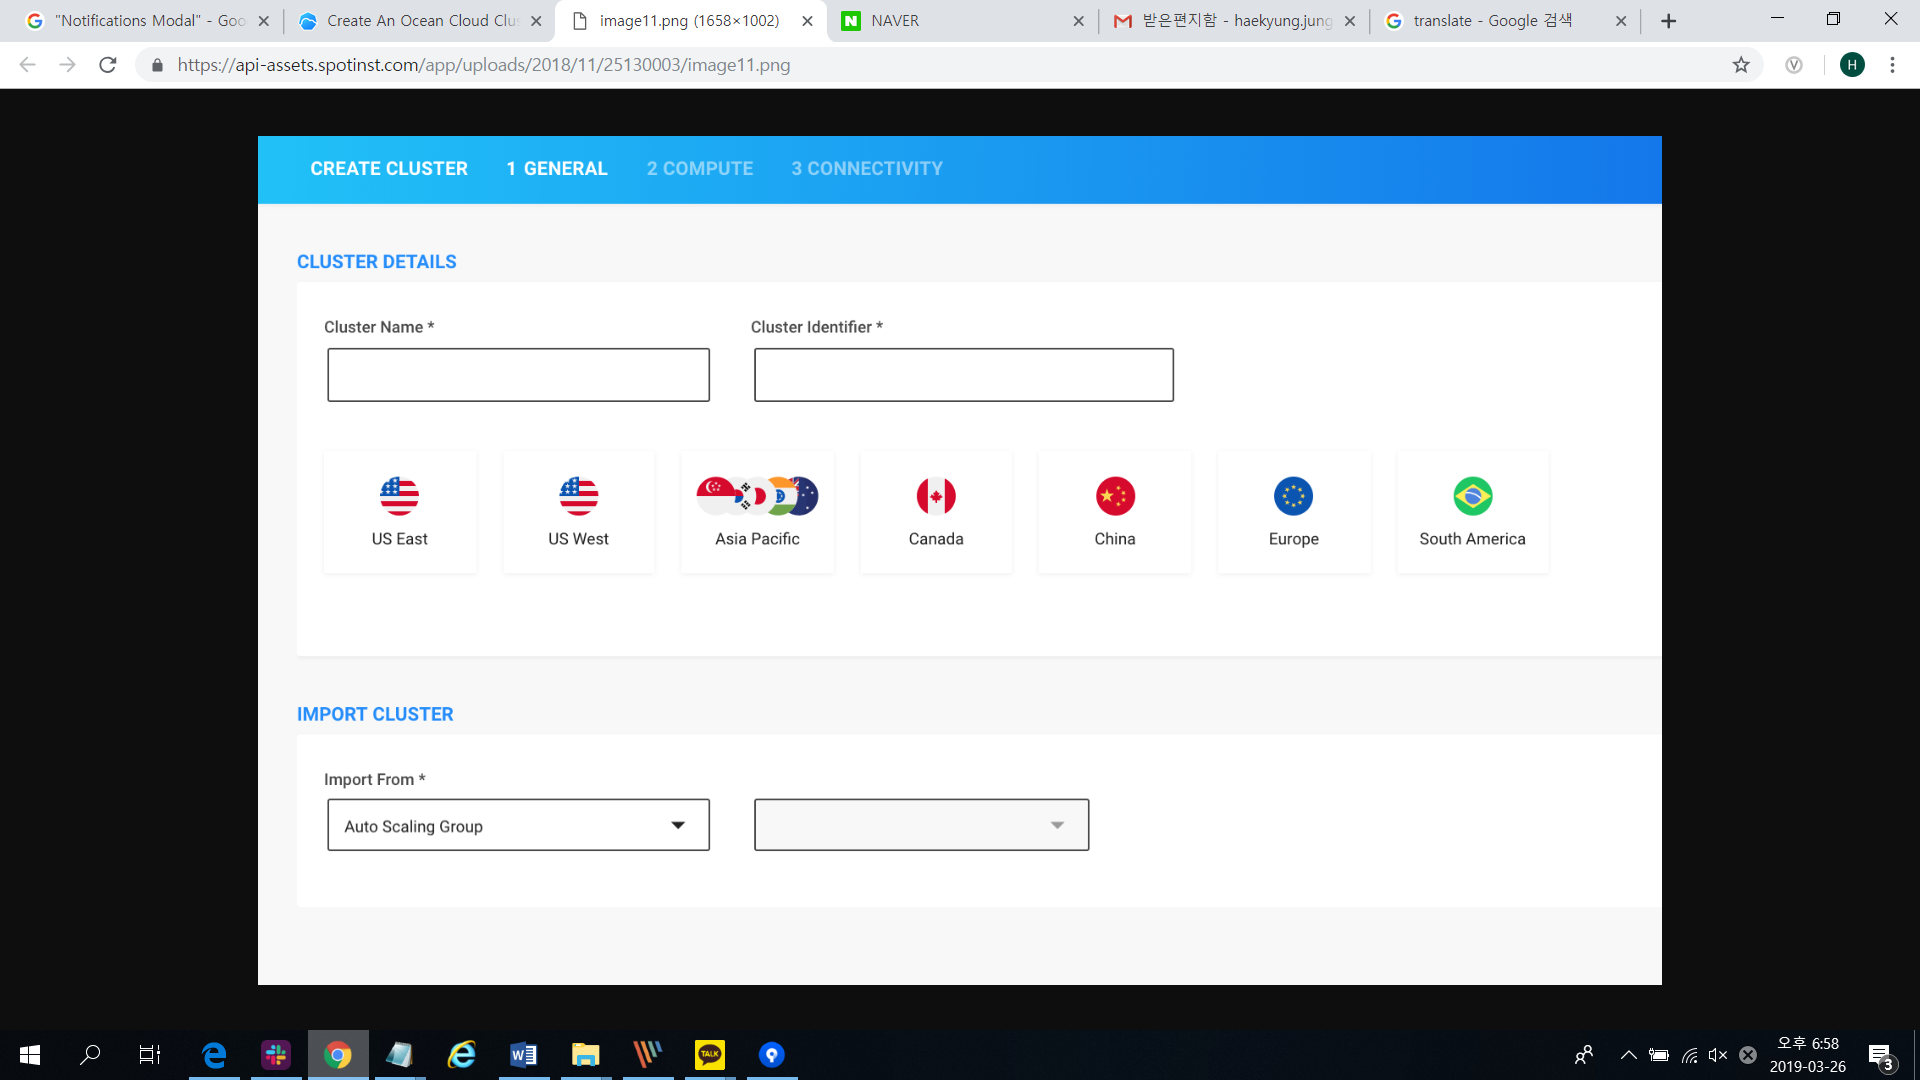The image size is (1920, 1080).
Task: Open Gmail inbox tab
Action: (1235, 21)
